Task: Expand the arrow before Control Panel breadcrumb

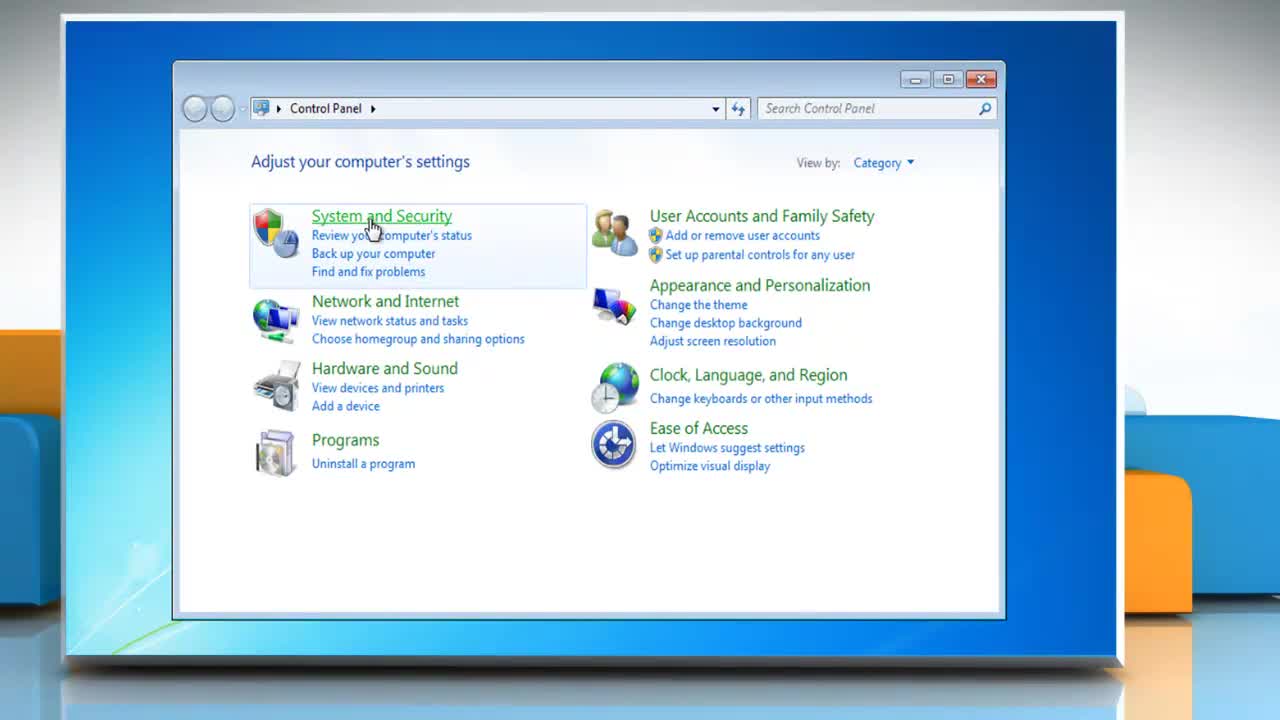Action: pos(279,108)
